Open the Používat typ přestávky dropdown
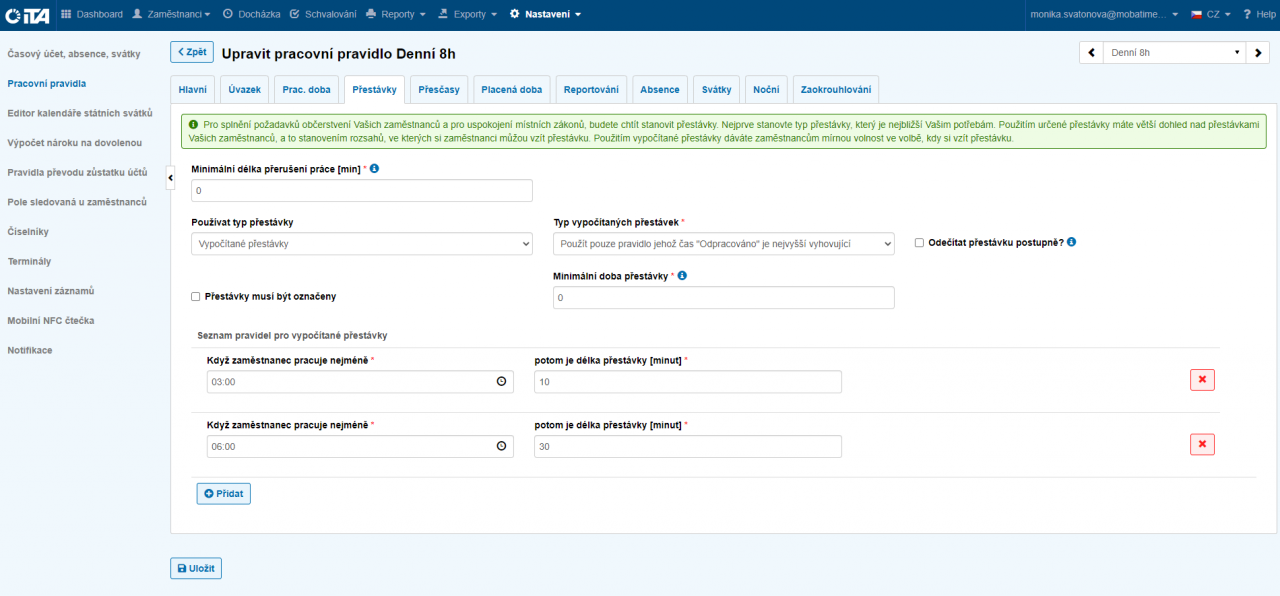 coord(361,243)
